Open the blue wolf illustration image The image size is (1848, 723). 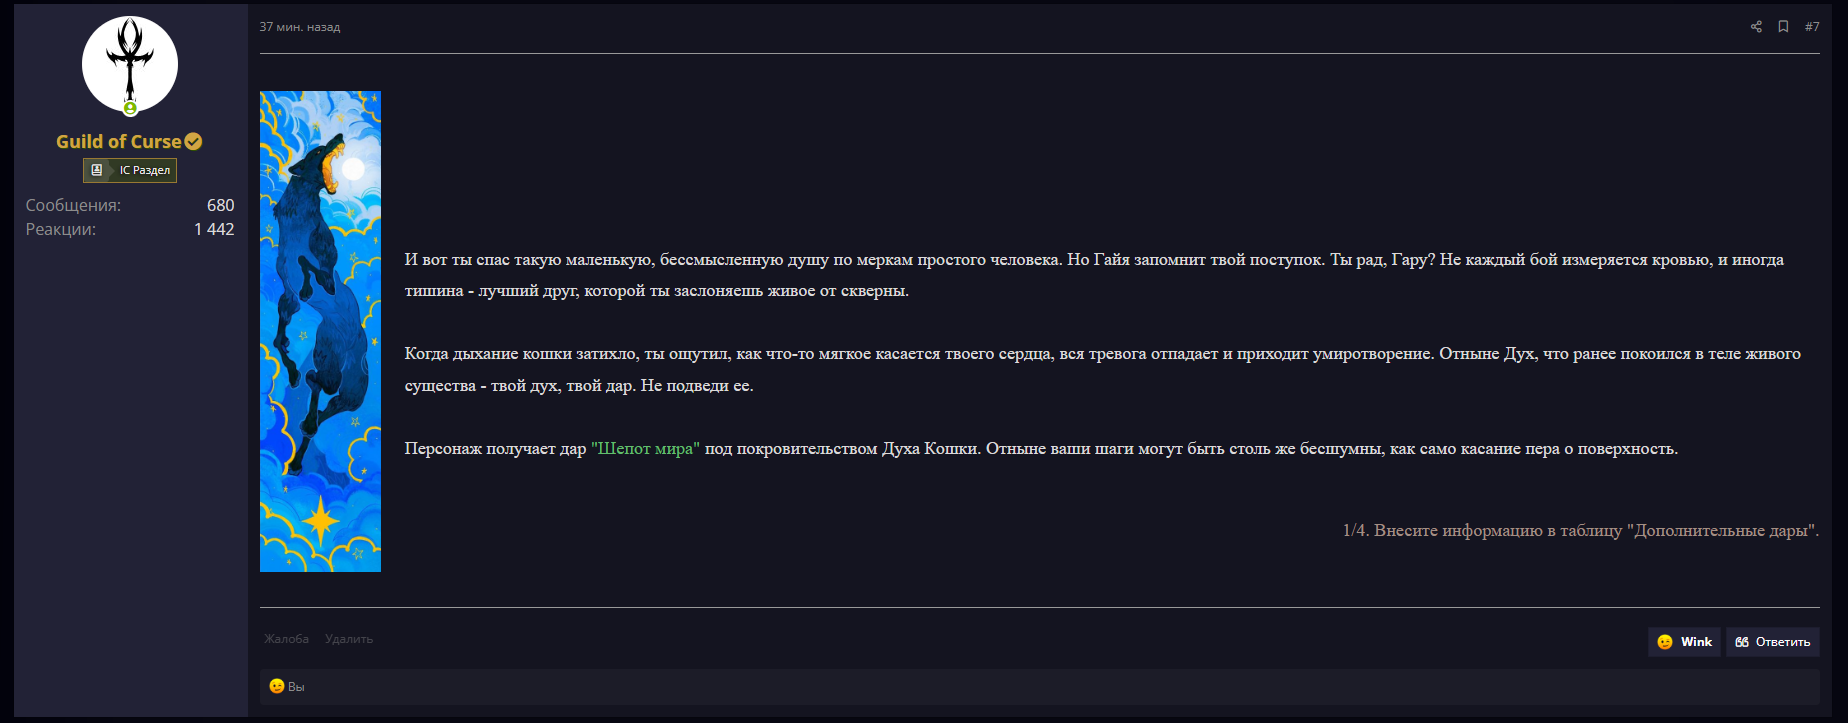[320, 331]
